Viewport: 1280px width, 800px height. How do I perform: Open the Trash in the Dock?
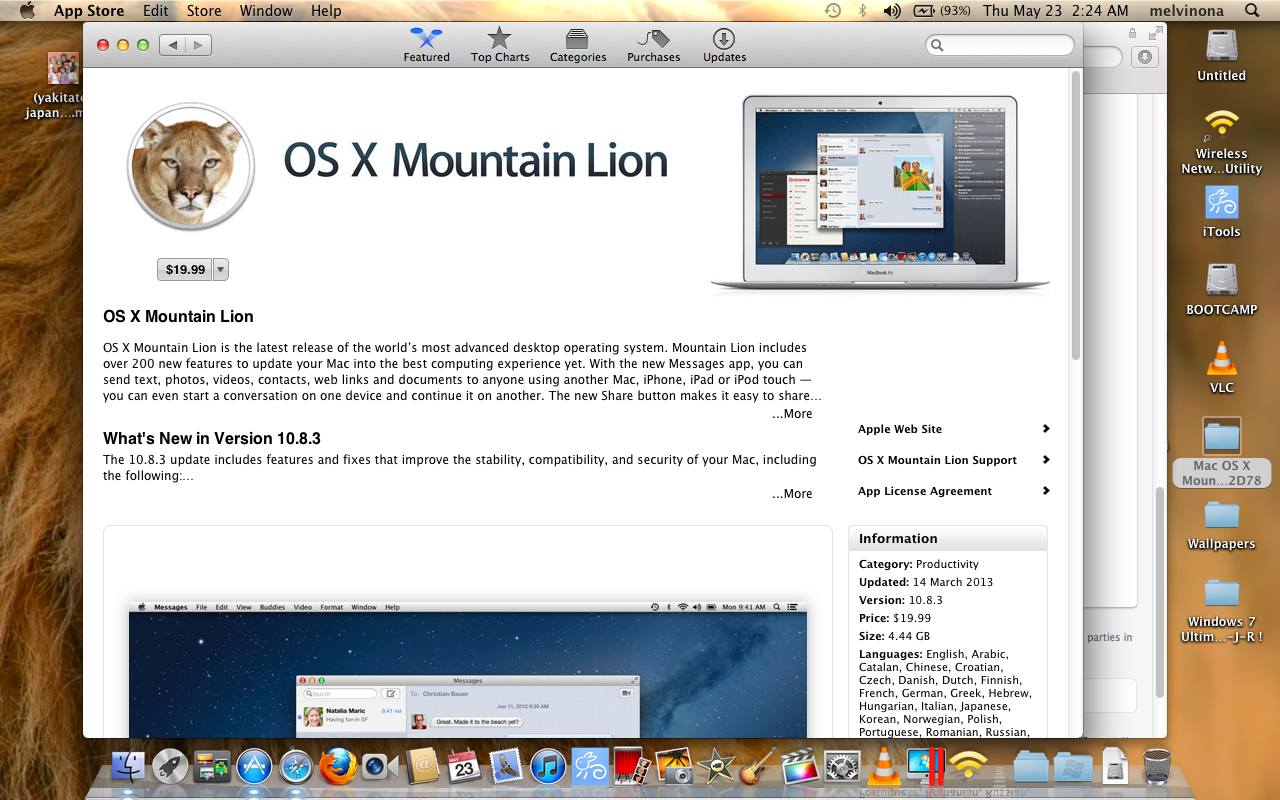[1156, 767]
